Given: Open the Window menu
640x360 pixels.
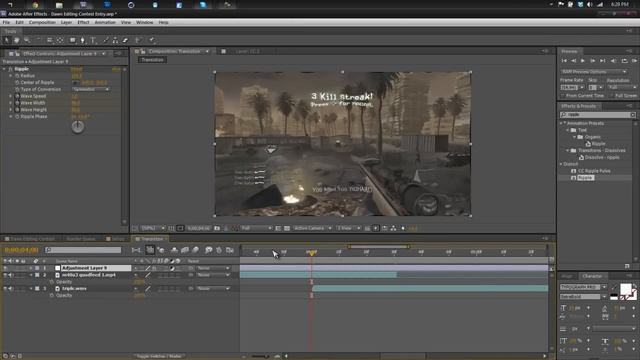Looking at the screenshot, I should pos(144,22).
